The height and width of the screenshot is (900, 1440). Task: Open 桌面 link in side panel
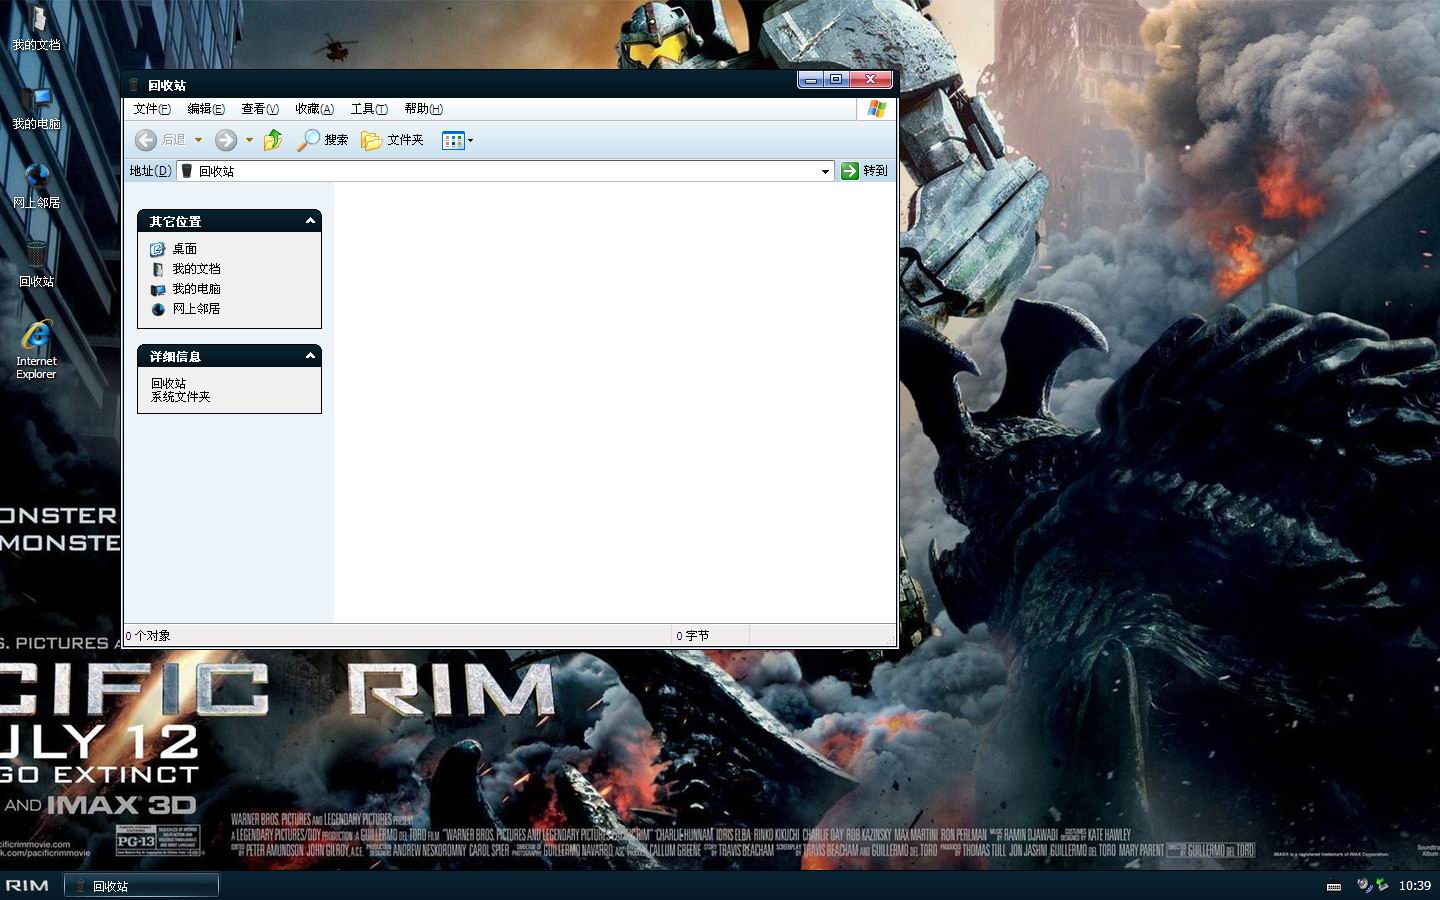click(x=184, y=249)
